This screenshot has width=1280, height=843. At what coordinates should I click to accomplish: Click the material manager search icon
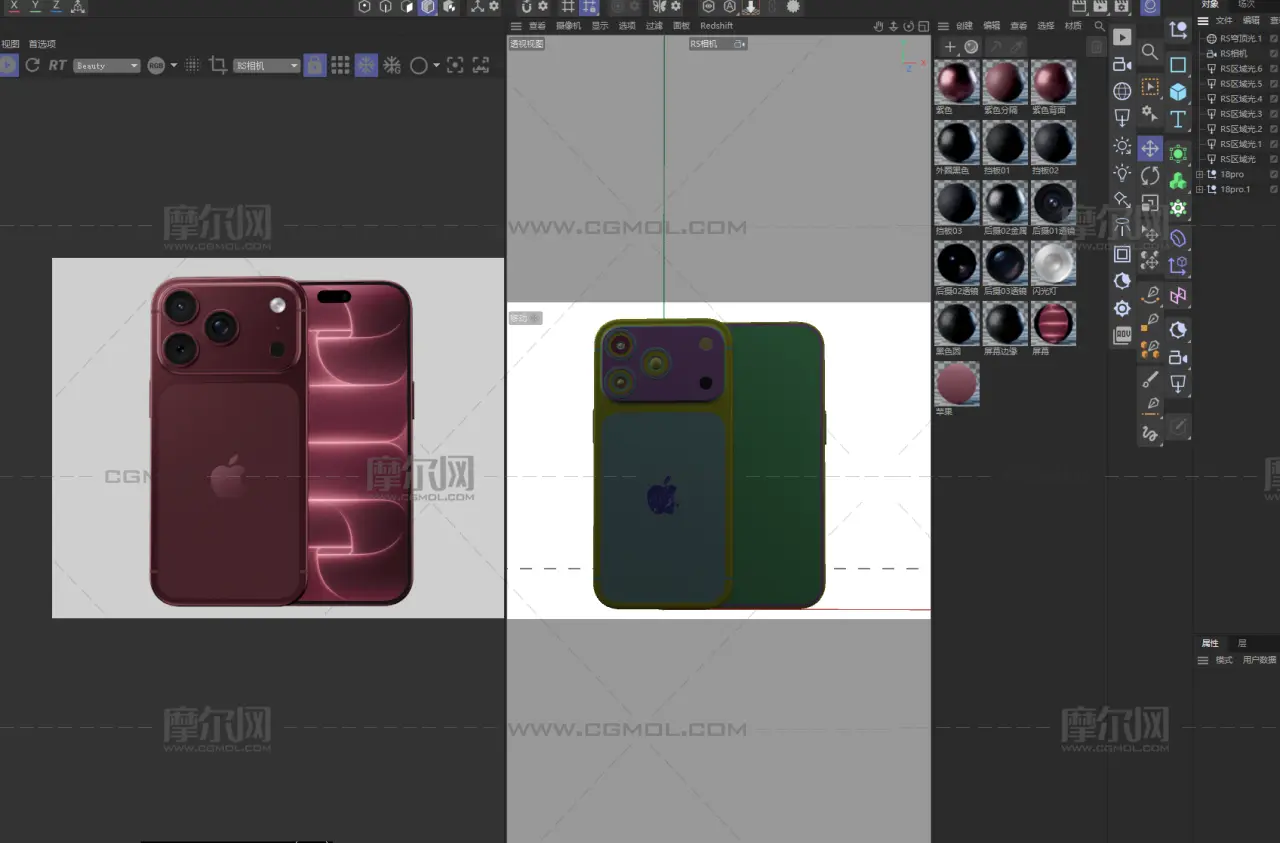[x=1100, y=26]
